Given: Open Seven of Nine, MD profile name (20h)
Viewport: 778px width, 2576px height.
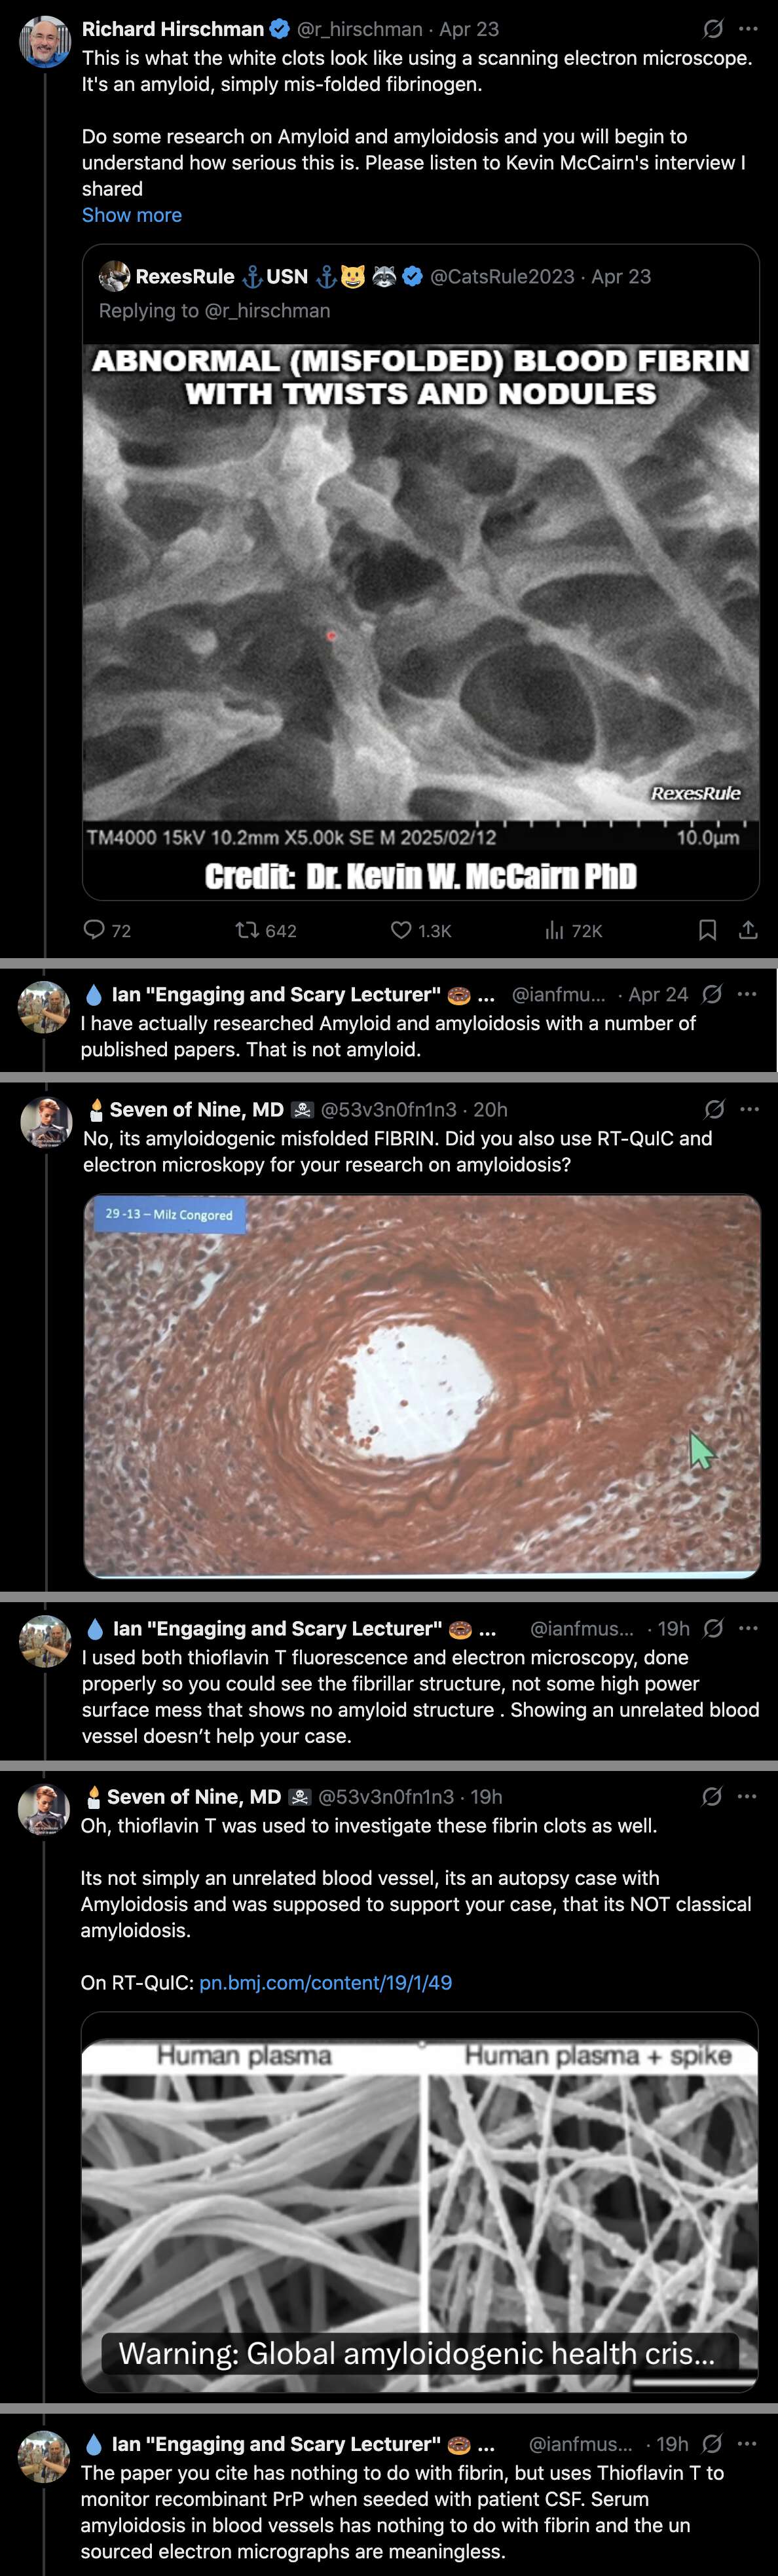Looking at the screenshot, I should 197,1109.
